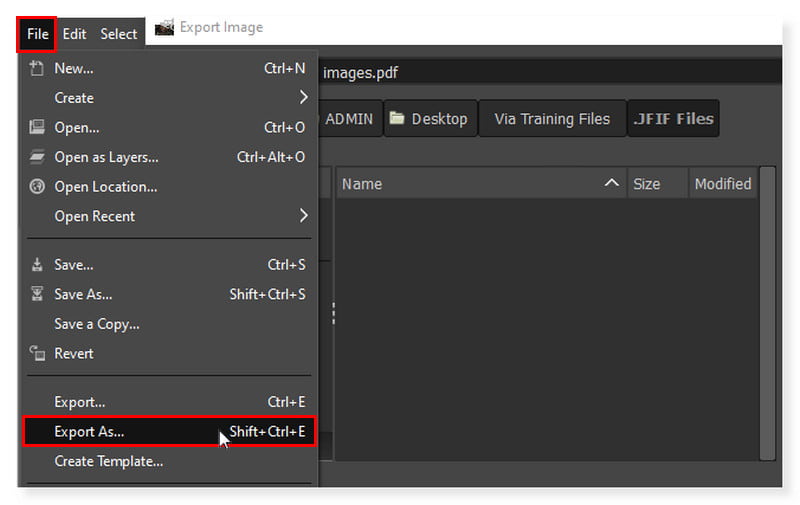Sort file list by Size column
The width and height of the screenshot is (800, 505).
[658, 184]
